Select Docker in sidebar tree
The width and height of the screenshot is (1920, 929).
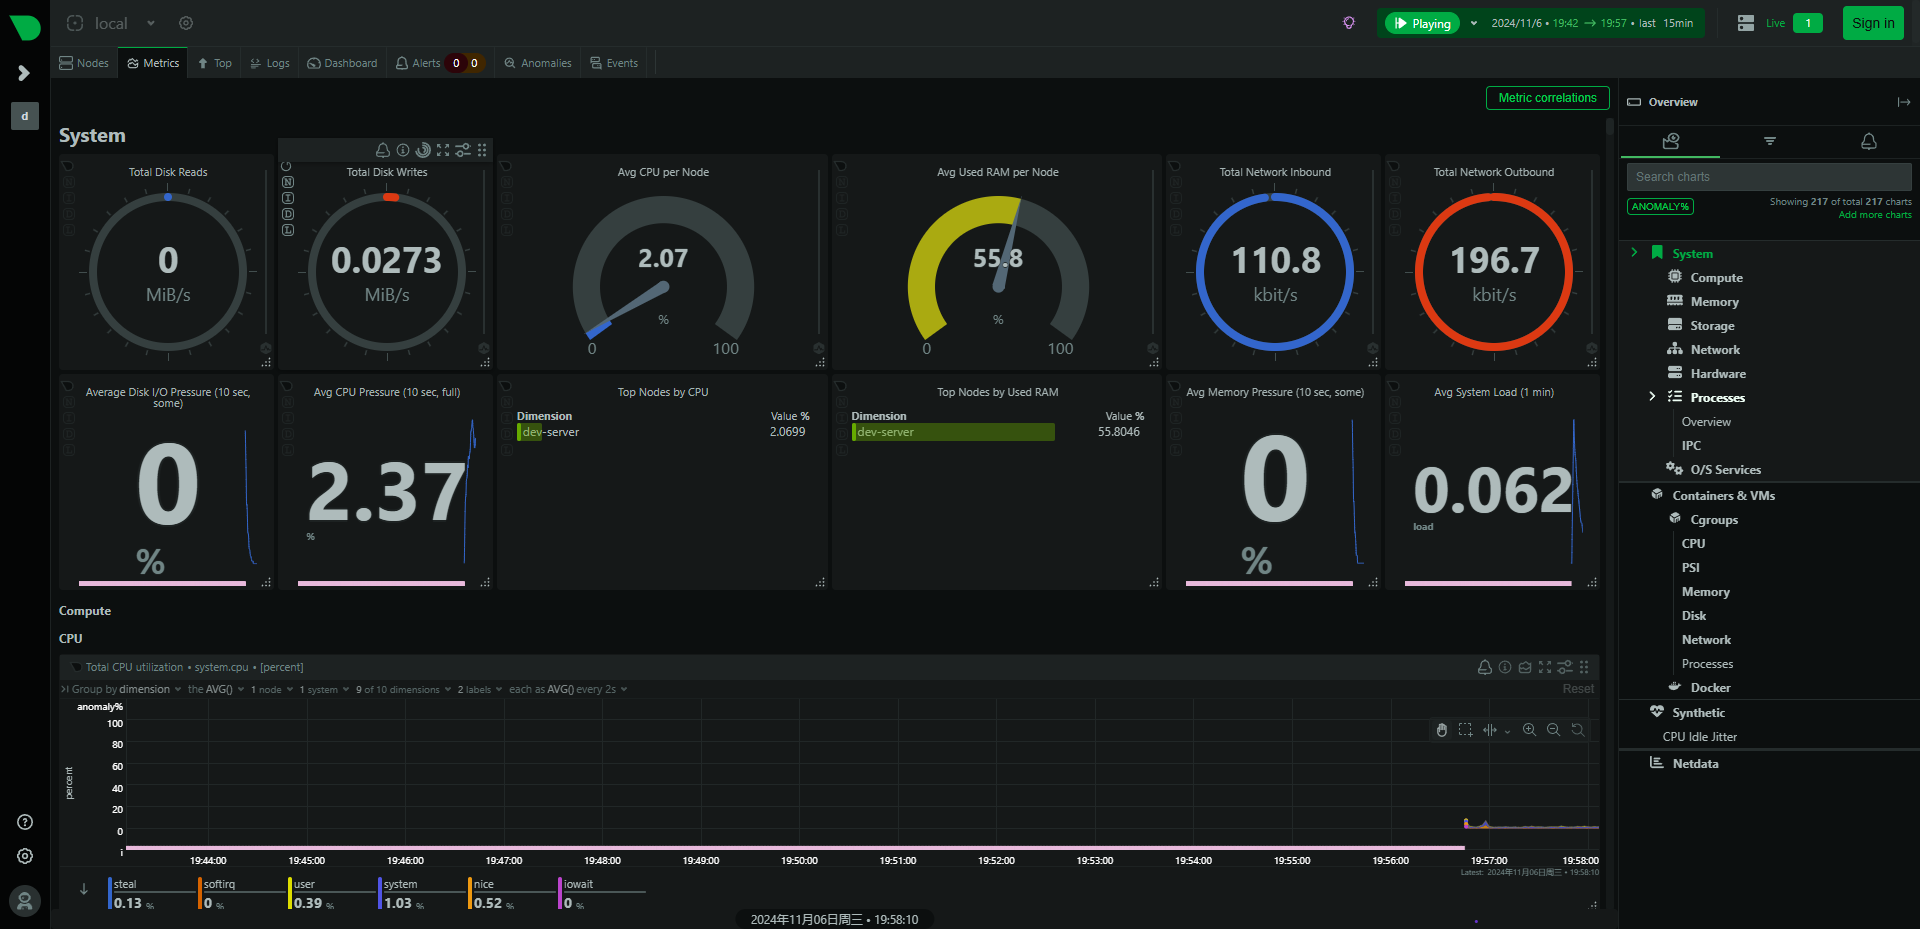click(1710, 688)
